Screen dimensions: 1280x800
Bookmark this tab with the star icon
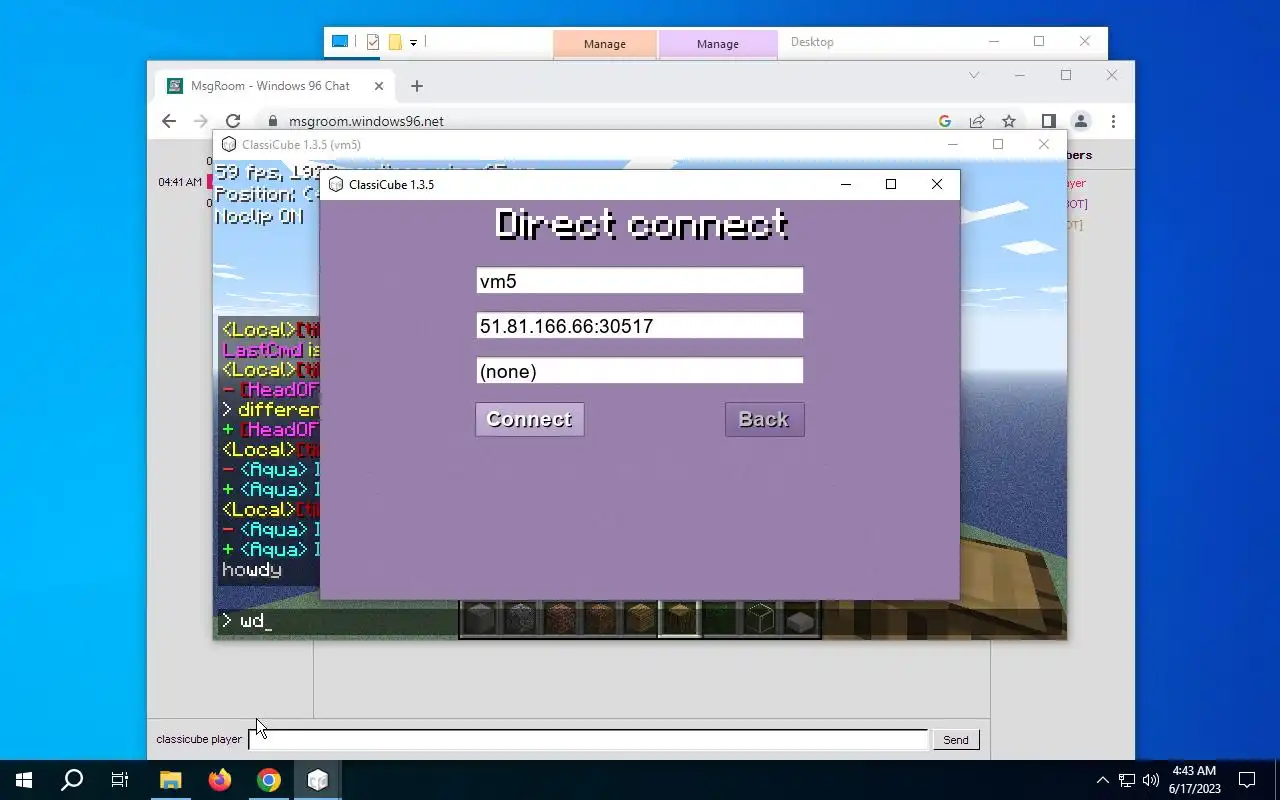coord(1009,121)
